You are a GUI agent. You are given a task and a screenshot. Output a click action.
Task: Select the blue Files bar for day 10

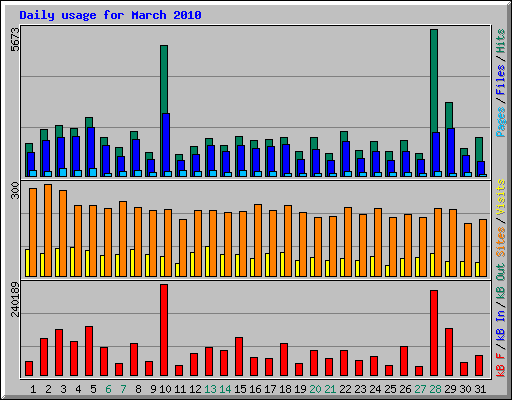(x=166, y=143)
